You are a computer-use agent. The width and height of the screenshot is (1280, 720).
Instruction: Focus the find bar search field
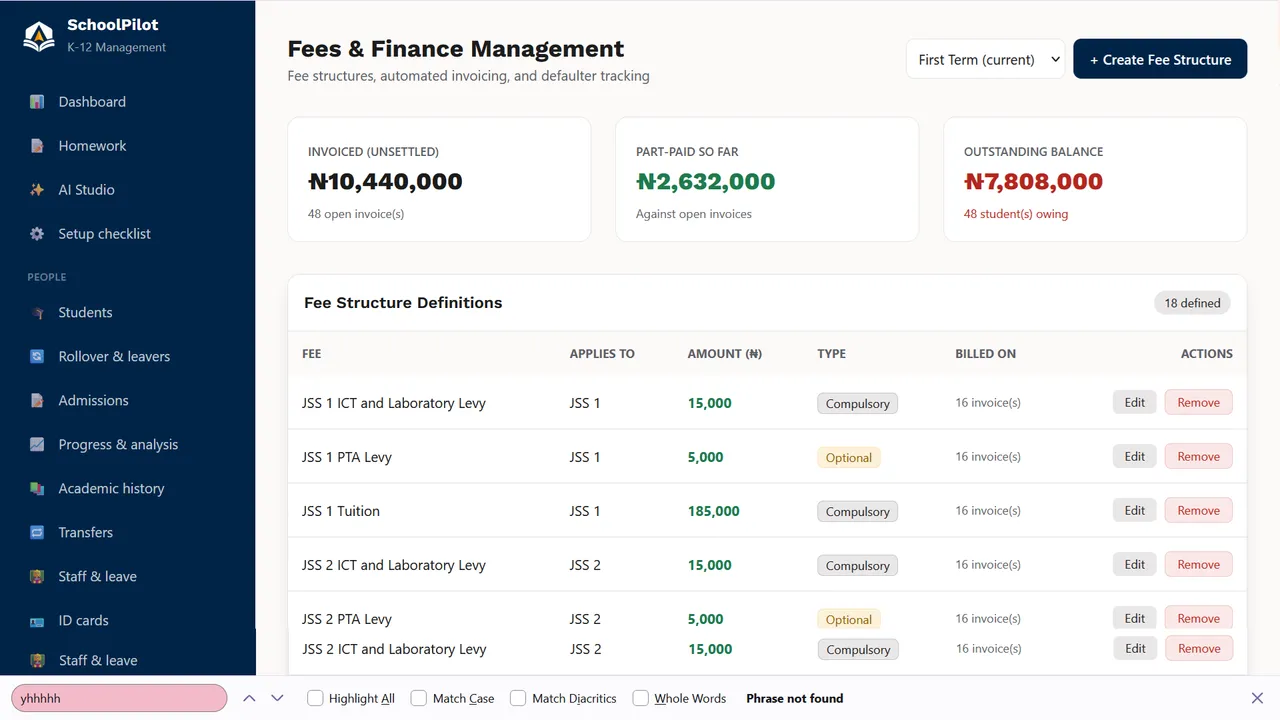click(119, 698)
